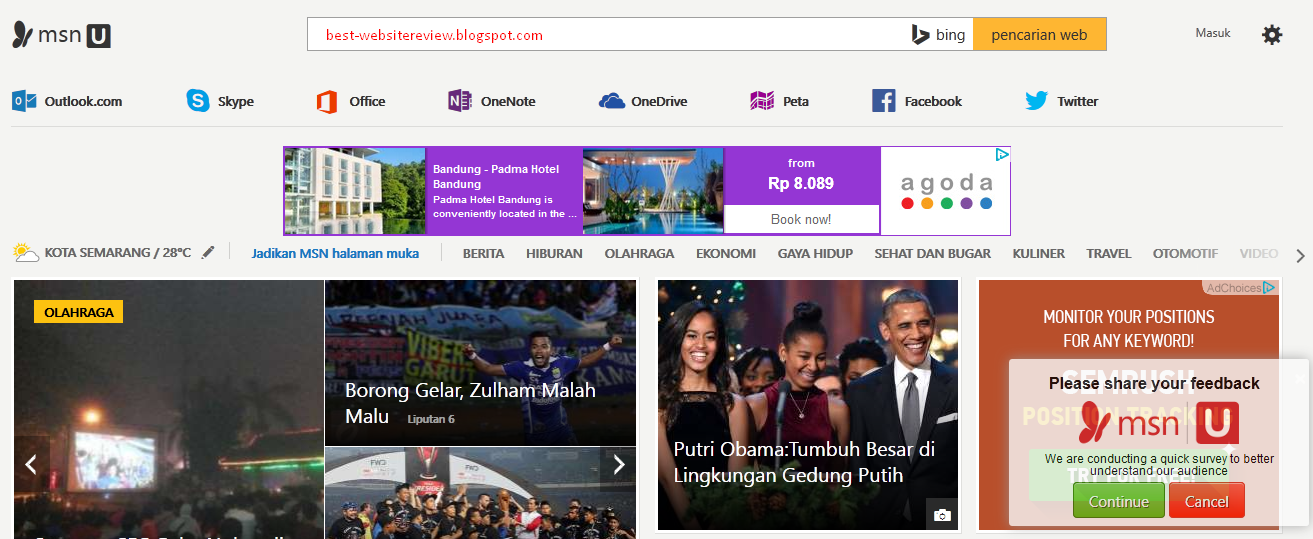Open the Twitter bird icon
Viewport: 1313px width, 539px height.
pyautogui.click(x=1037, y=101)
